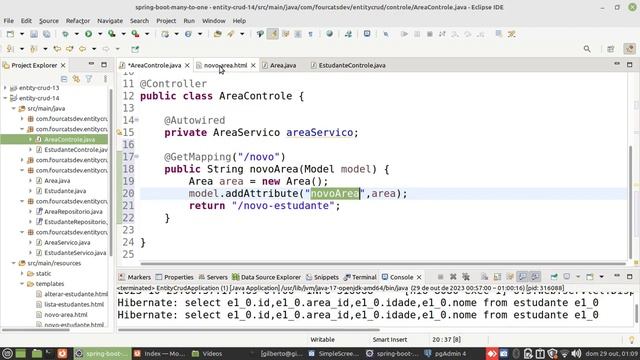
Task: Select alterar-estudante.html in templates folder
Action: tap(76, 294)
